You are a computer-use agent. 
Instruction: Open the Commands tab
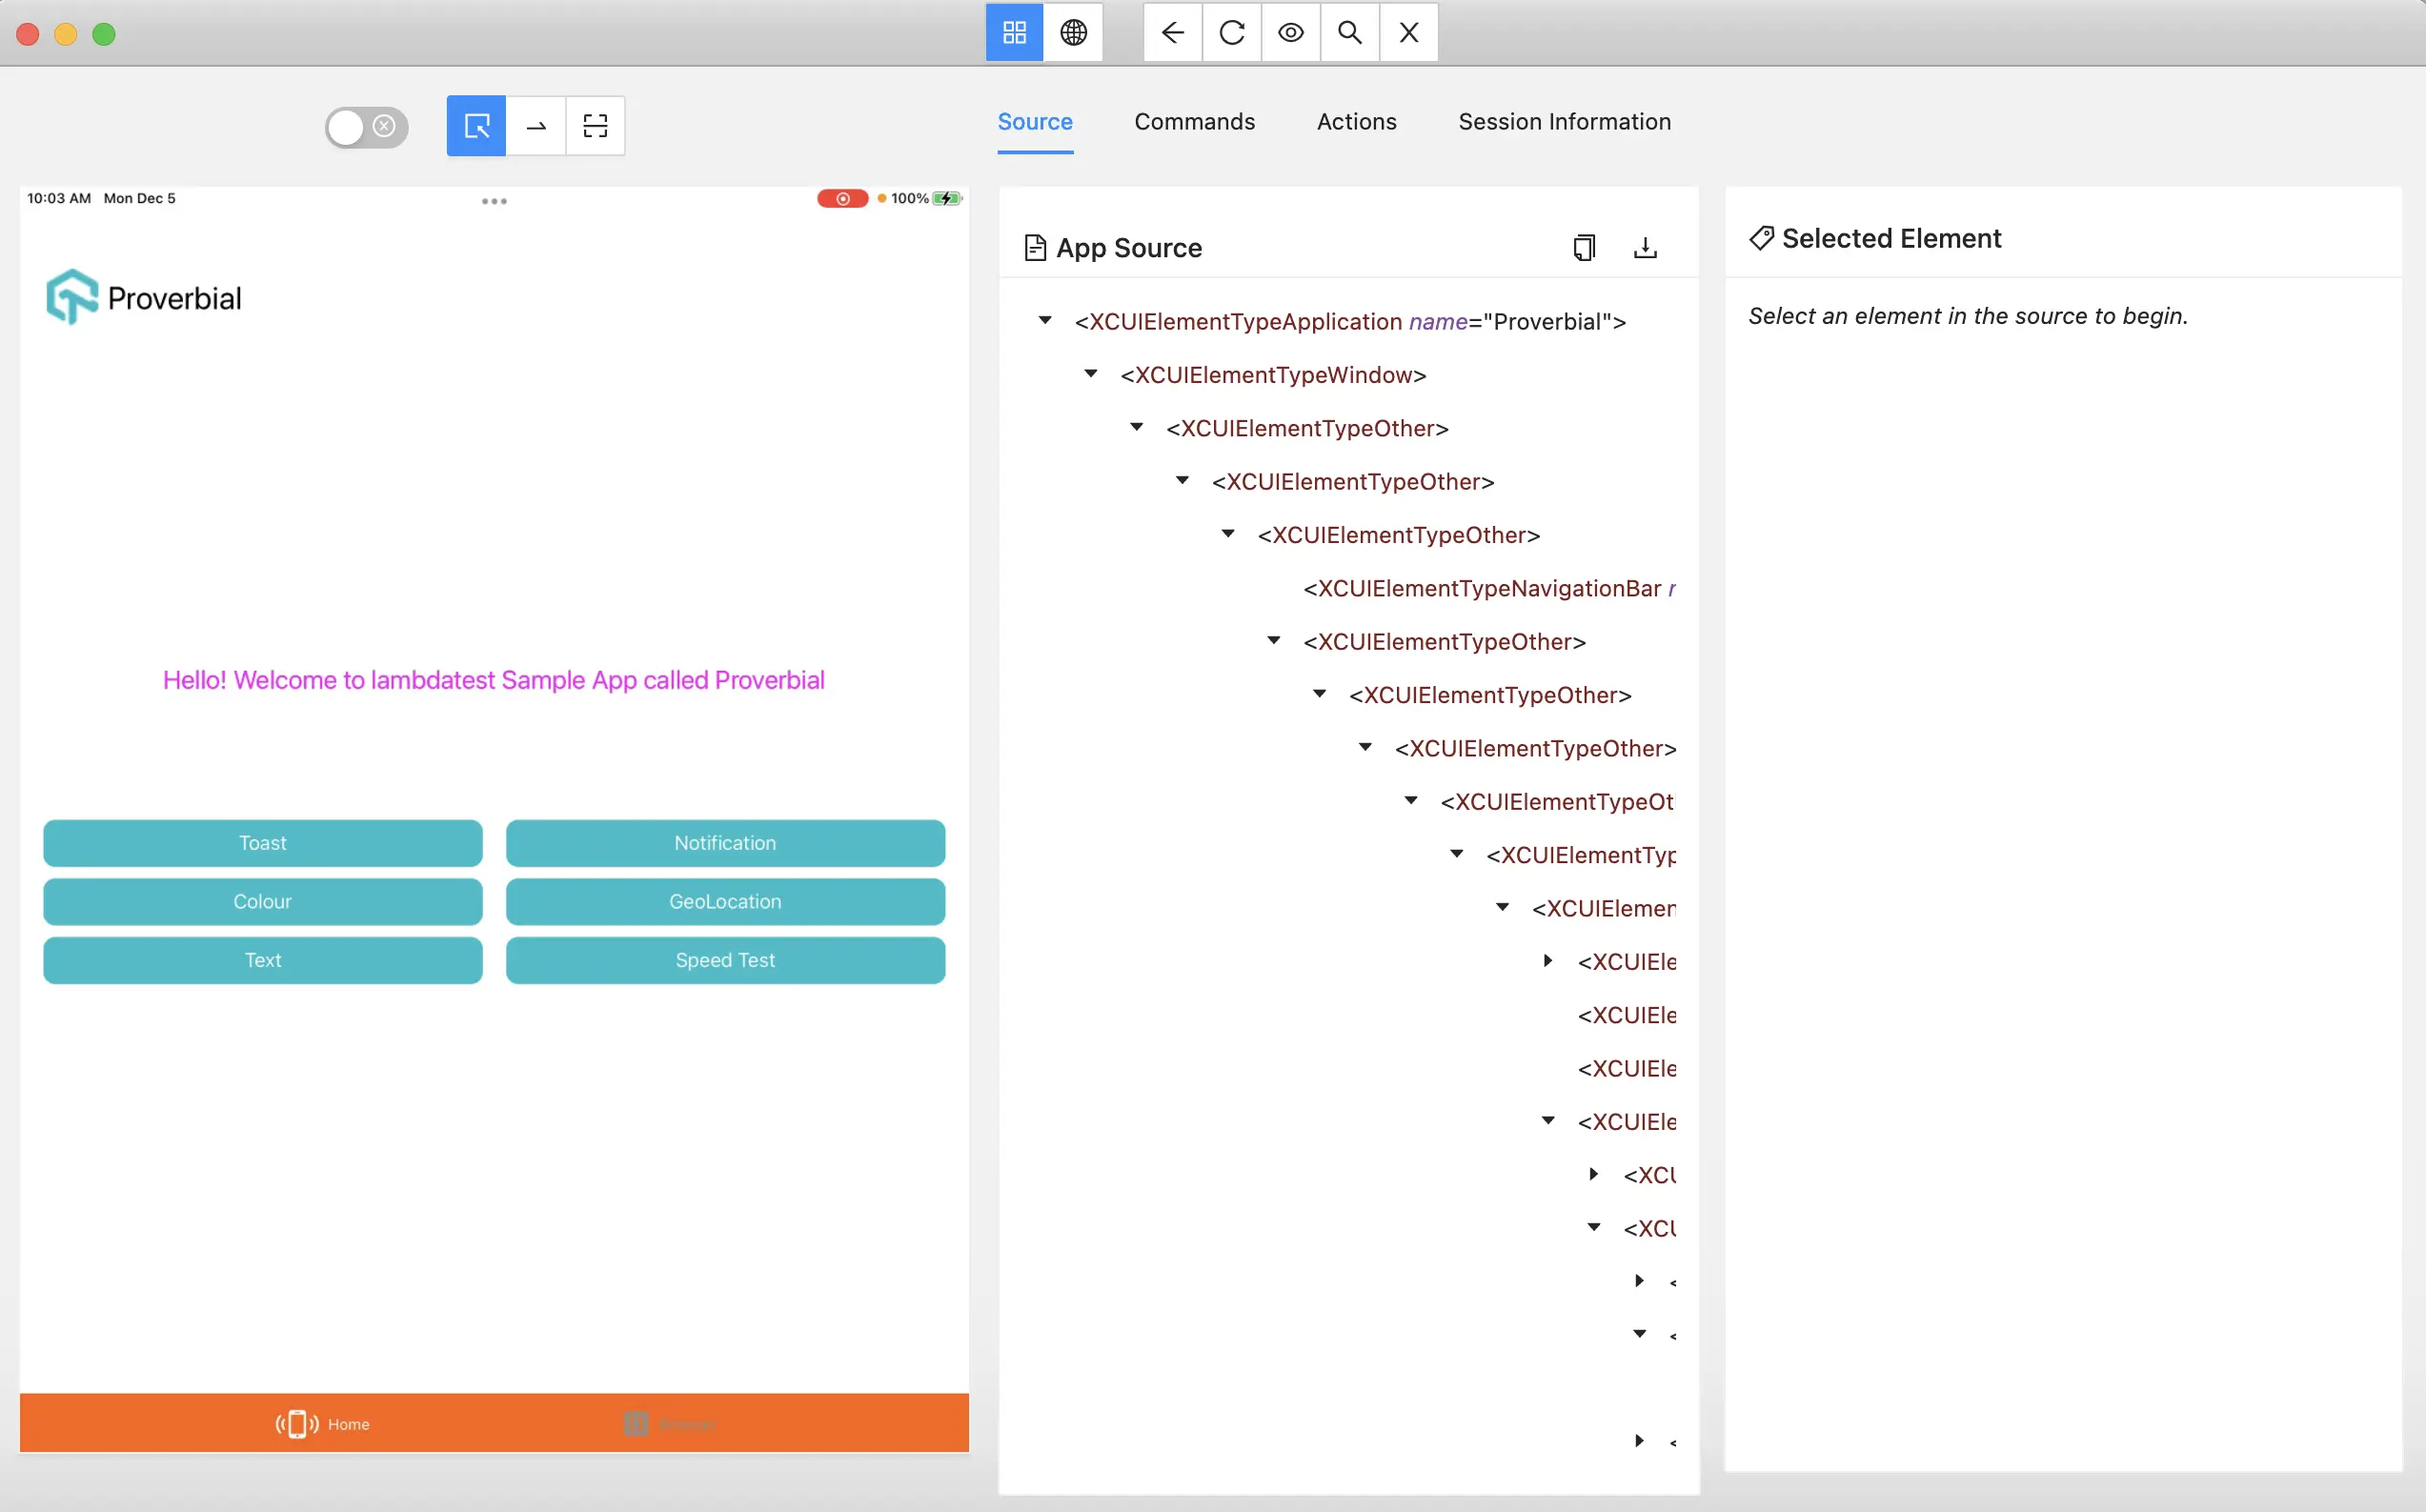point(1194,122)
